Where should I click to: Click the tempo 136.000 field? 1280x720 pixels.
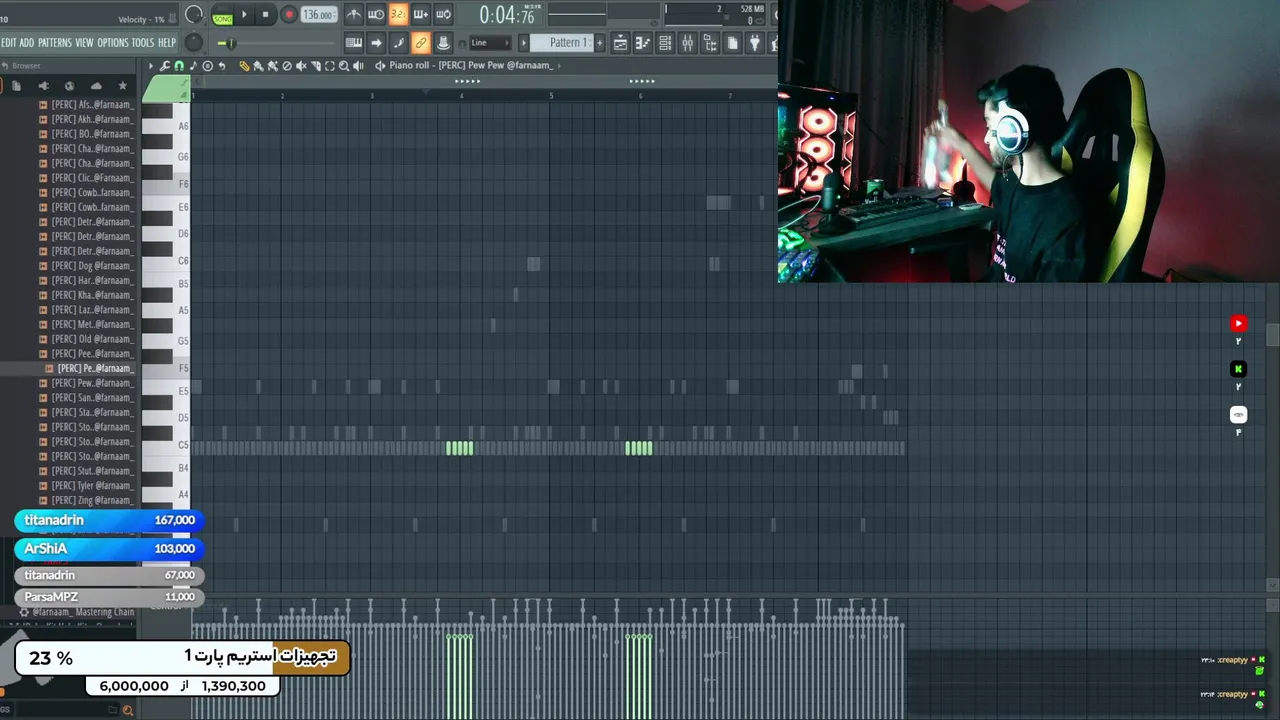tap(318, 14)
